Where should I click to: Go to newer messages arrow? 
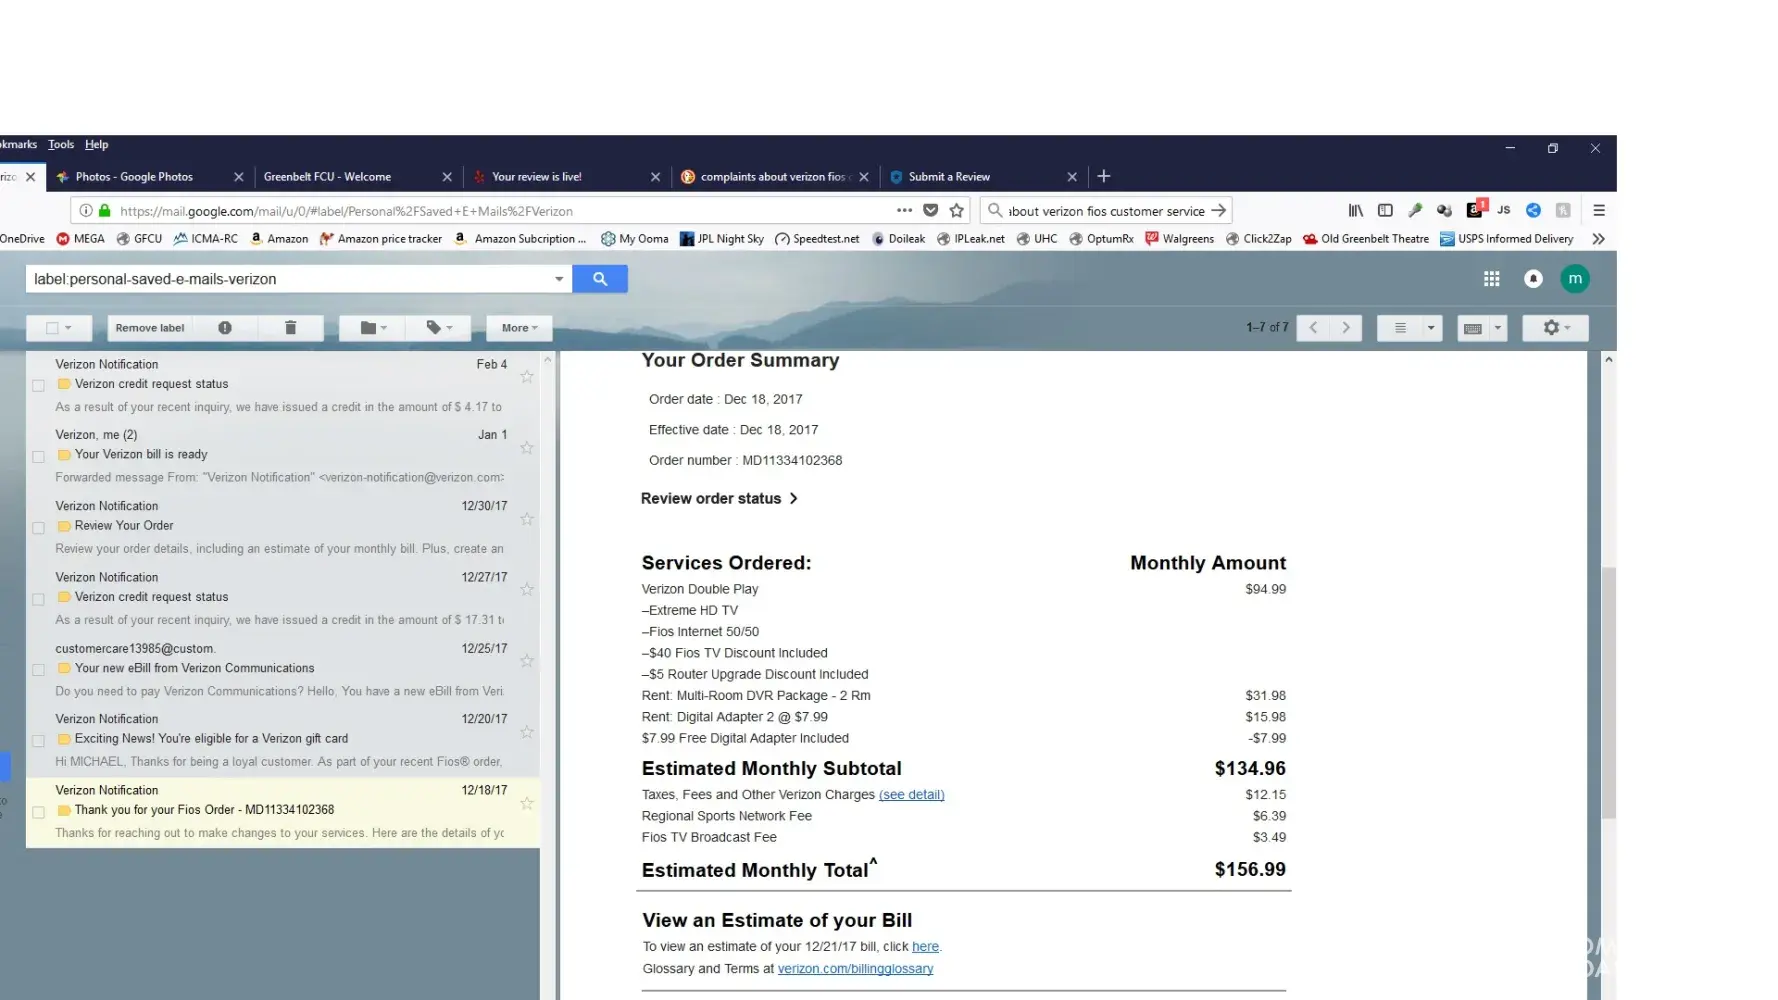click(x=1313, y=328)
